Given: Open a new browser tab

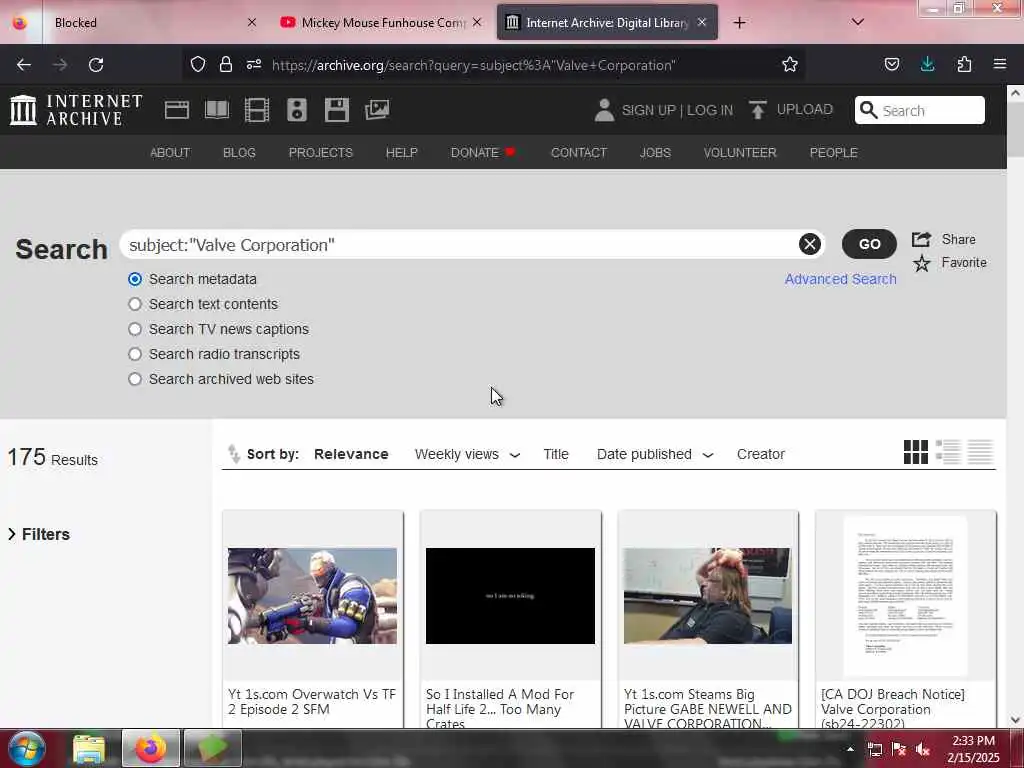Looking at the screenshot, I should coord(739,23).
